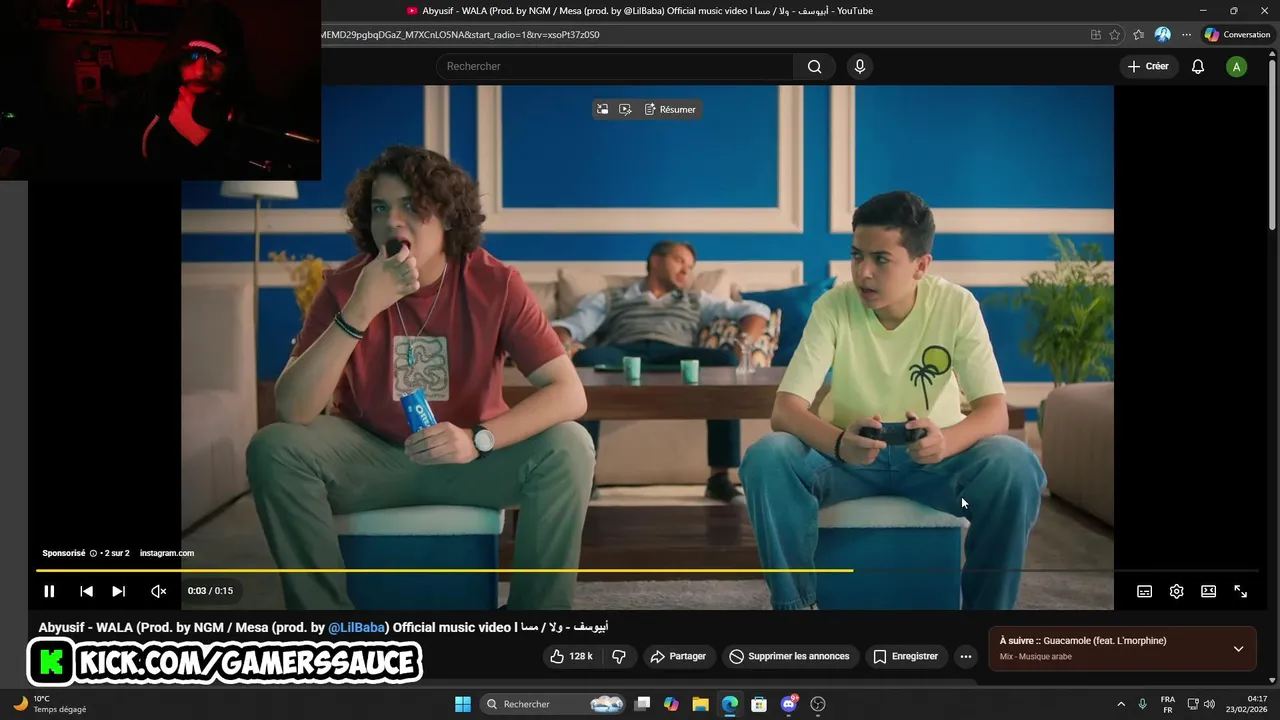Image resolution: width=1280 pixels, height=720 pixels.
Task: Open the account avatar menu
Action: [x=1237, y=67]
